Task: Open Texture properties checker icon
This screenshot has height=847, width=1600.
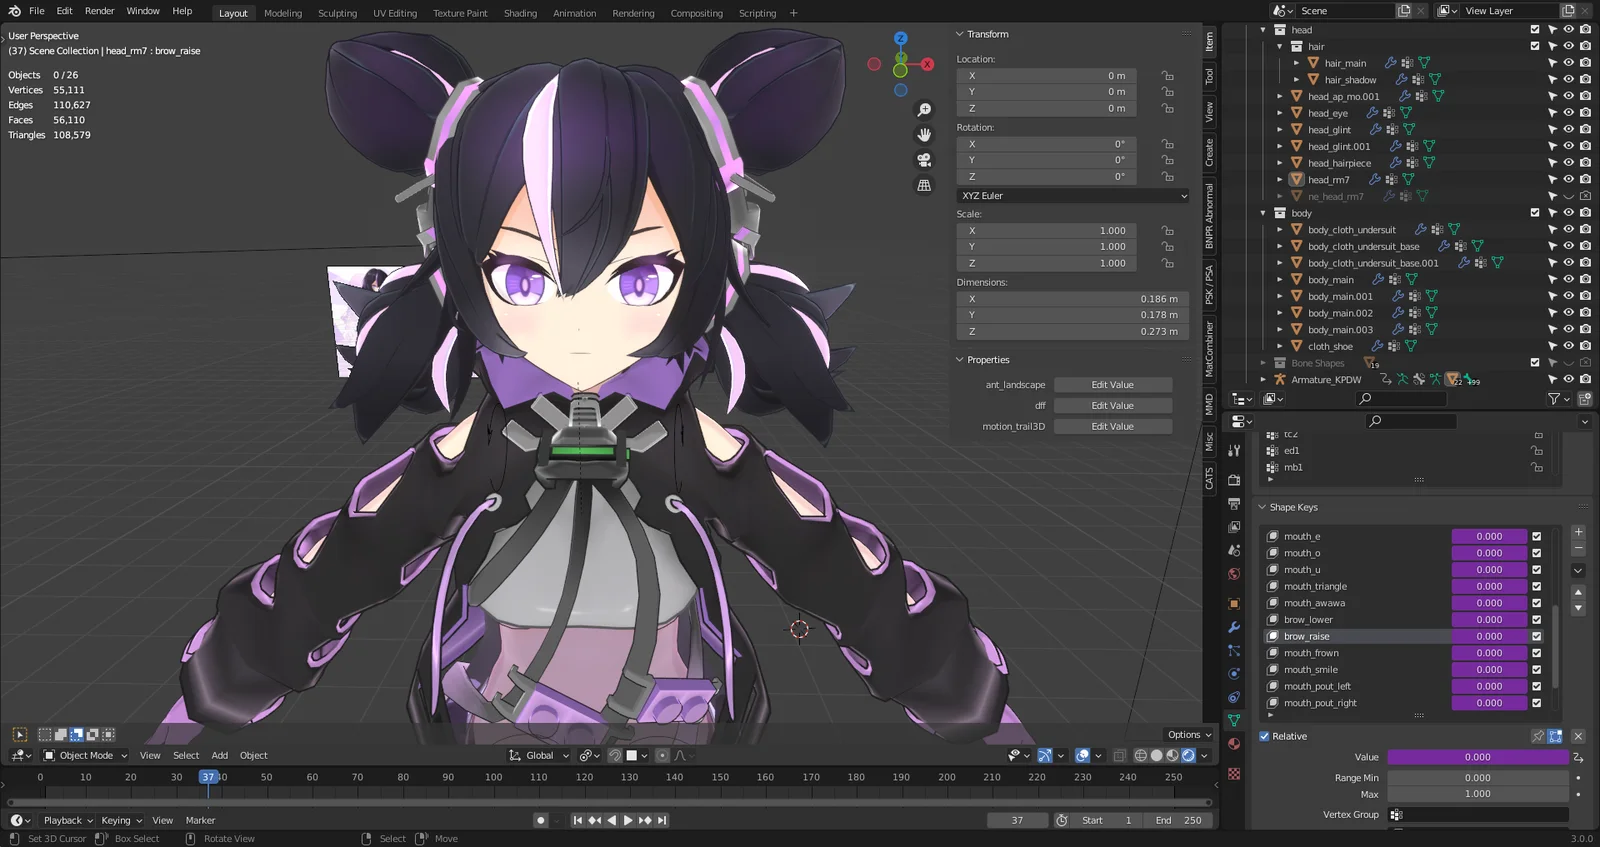Action: (1234, 774)
